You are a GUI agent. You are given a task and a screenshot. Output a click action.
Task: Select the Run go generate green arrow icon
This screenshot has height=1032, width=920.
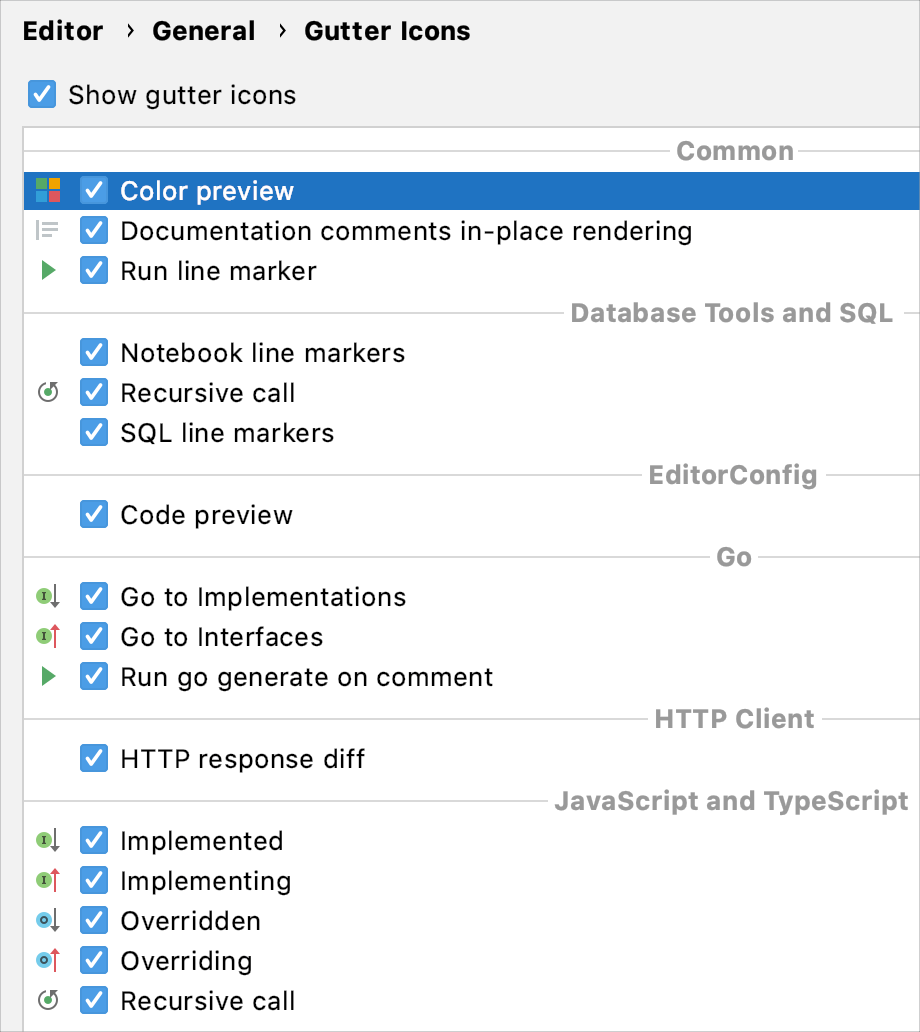click(x=46, y=676)
